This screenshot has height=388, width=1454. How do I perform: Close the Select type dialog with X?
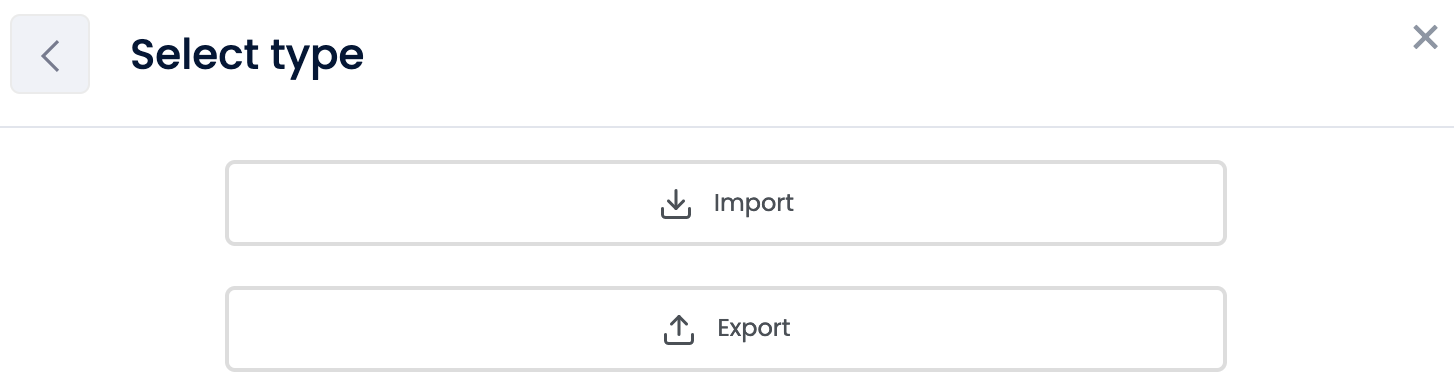(x=1425, y=38)
